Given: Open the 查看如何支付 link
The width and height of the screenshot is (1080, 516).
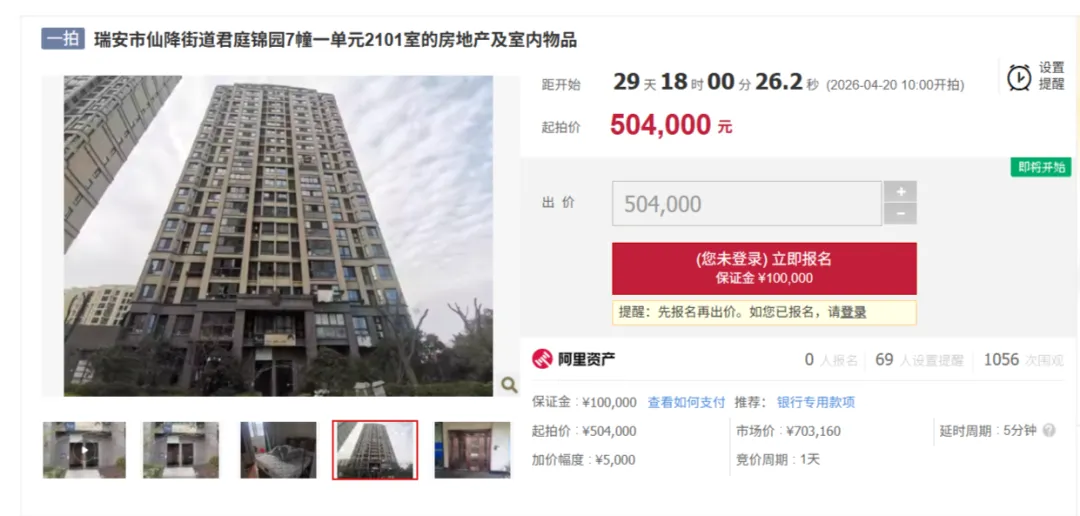Looking at the screenshot, I should pos(686,402).
